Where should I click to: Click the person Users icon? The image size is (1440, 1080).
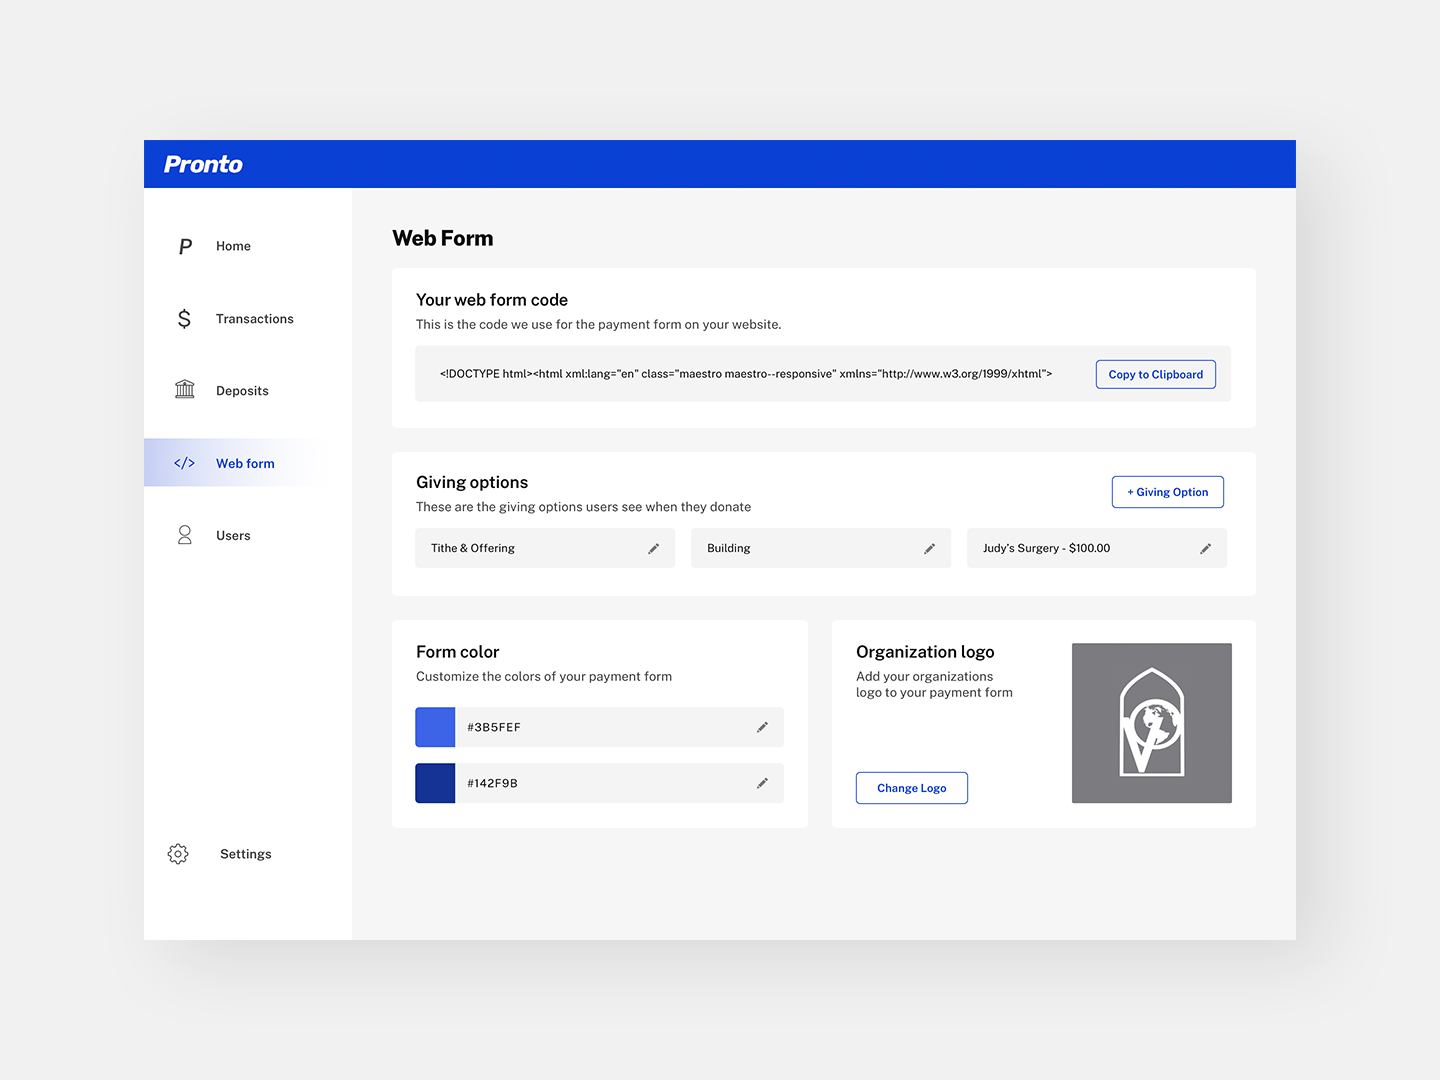tap(185, 535)
